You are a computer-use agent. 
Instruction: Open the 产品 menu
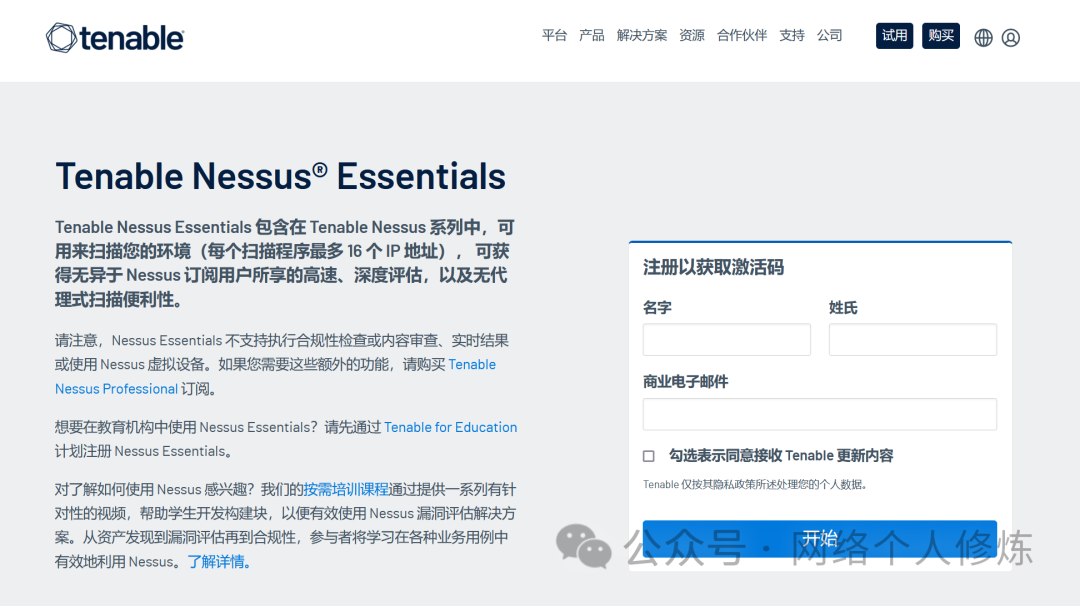click(x=592, y=36)
